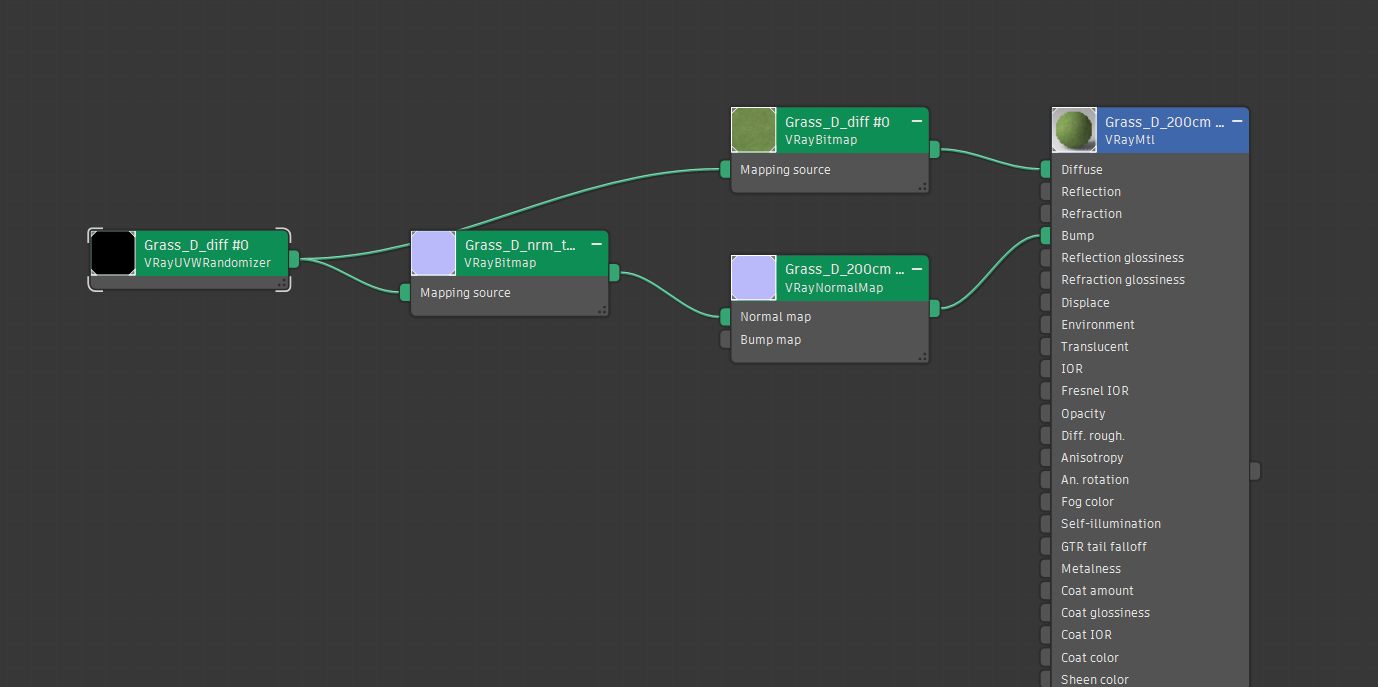Collapse the Grass_D_nrm VRayBitmap node
Image resolution: width=1378 pixels, height=687 pixels.
[597, 244]
